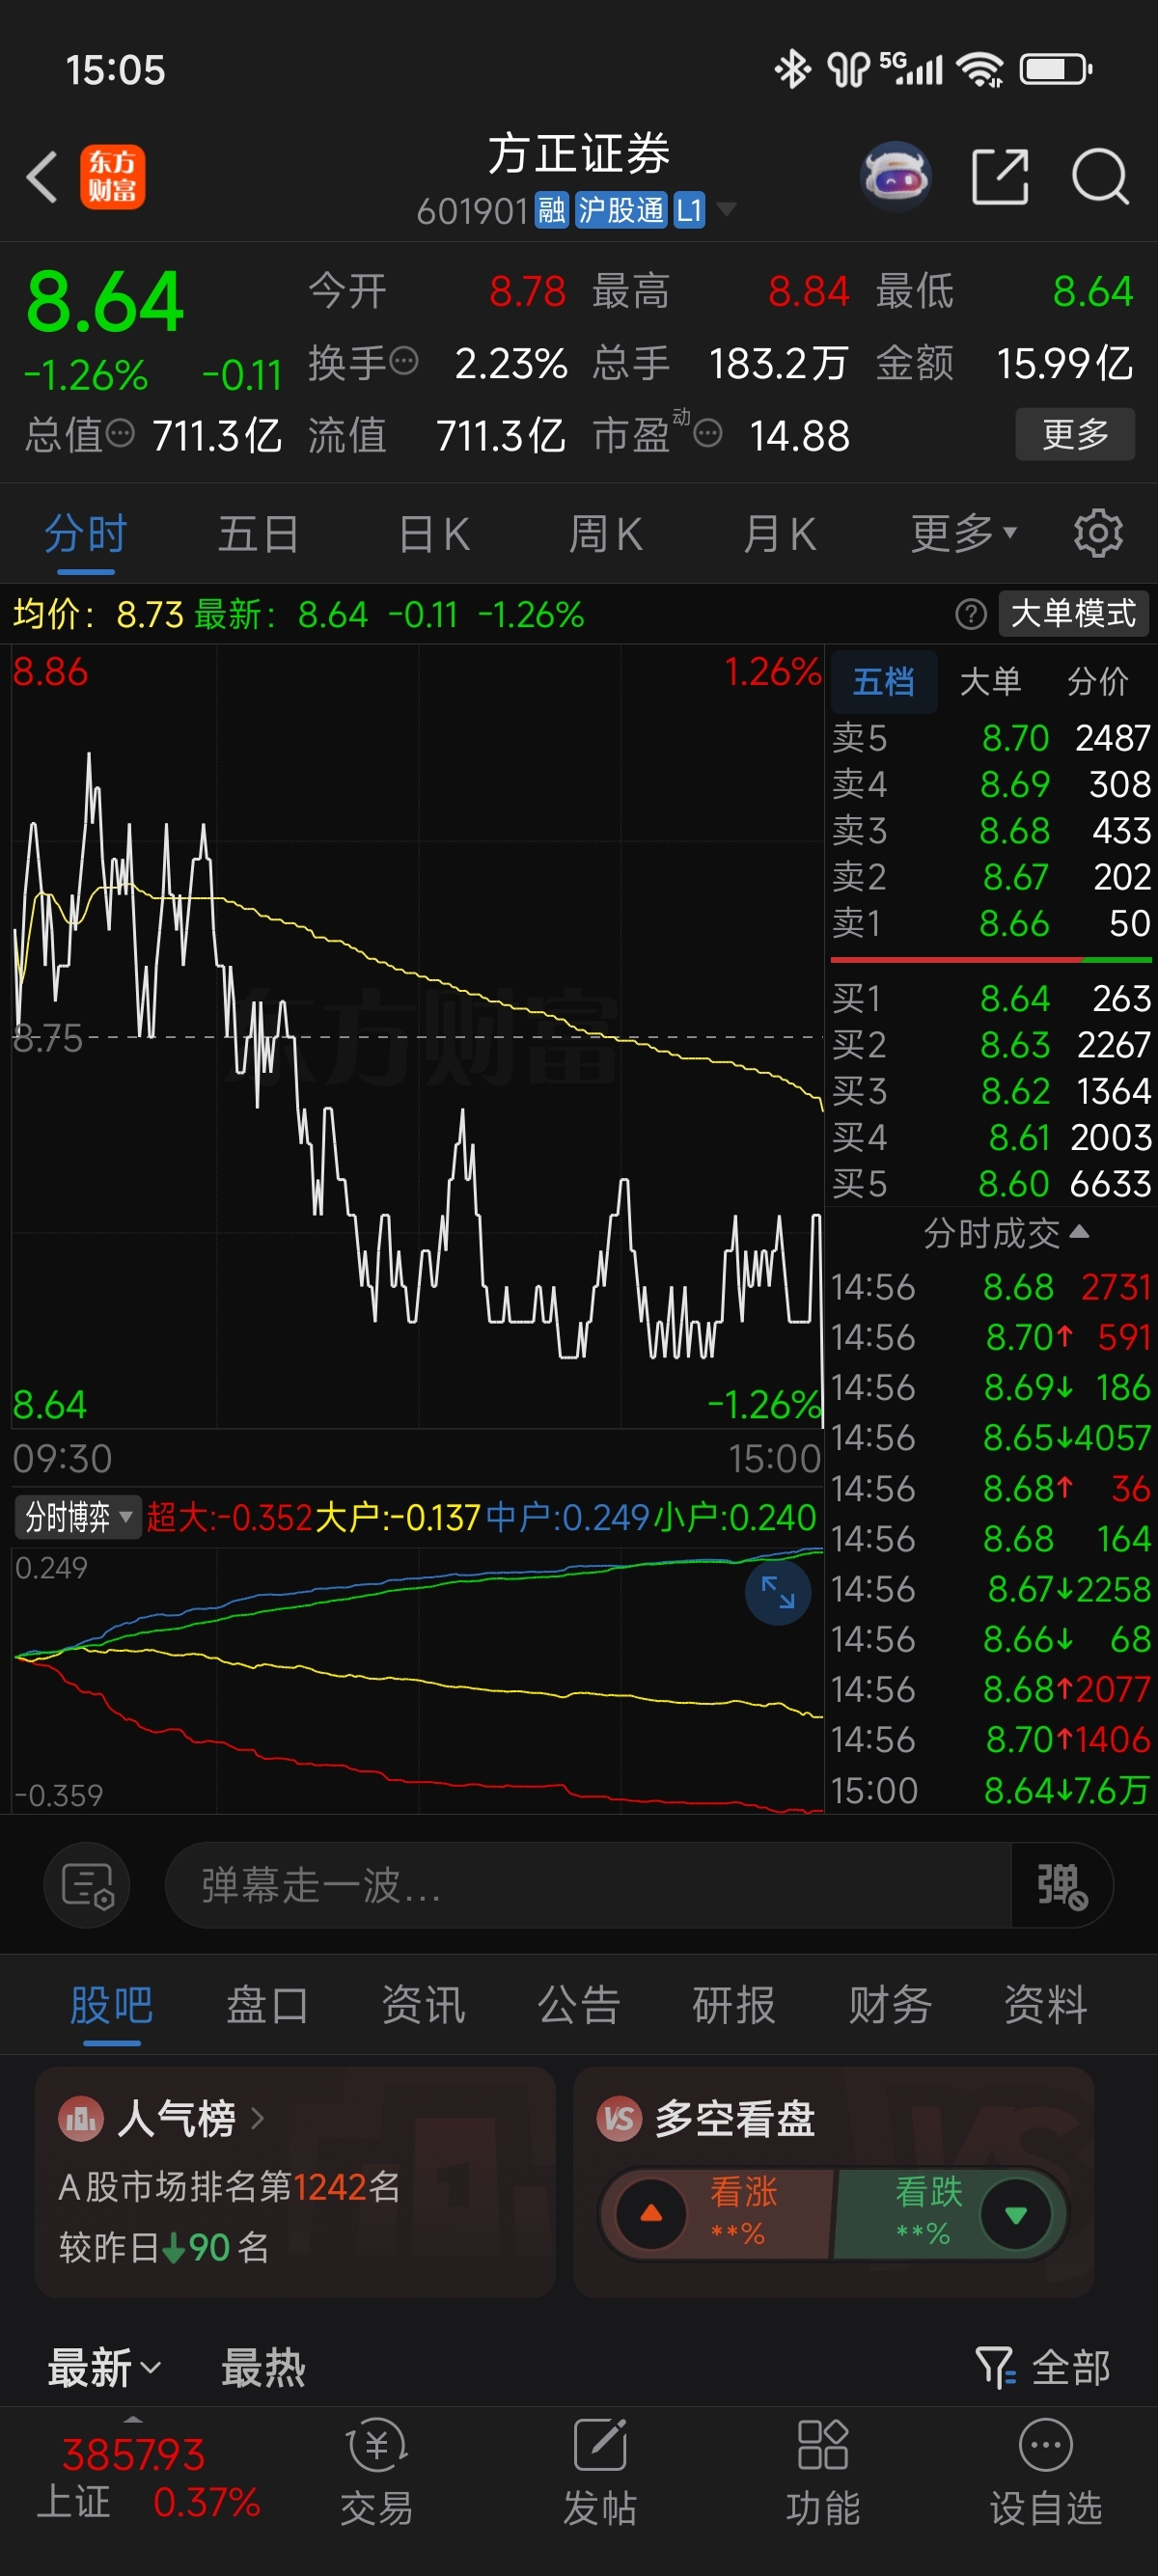Tap the share/export icon
Screen dimensions: 1158x2576
pos(1000,177)
